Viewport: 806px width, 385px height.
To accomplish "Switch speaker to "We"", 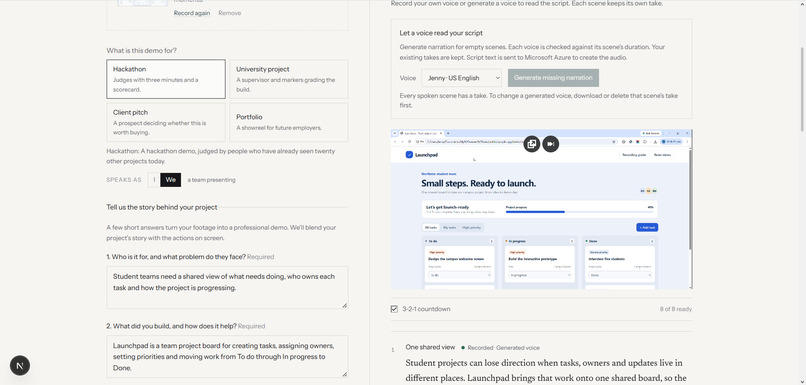I will pyautogui.click(x=171, y=180).
